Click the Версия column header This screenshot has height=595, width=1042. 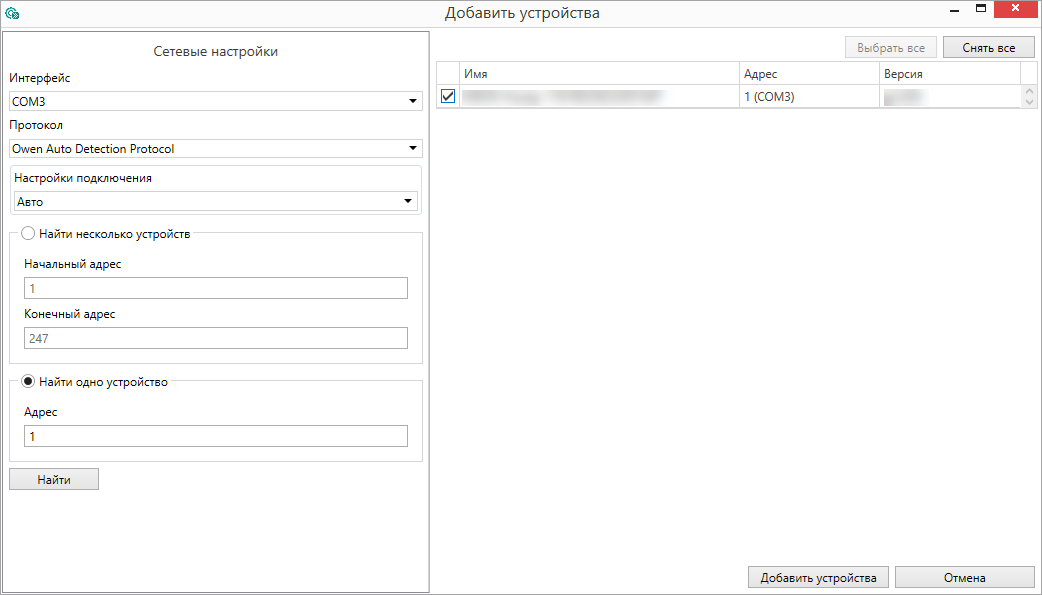(949, 74)
